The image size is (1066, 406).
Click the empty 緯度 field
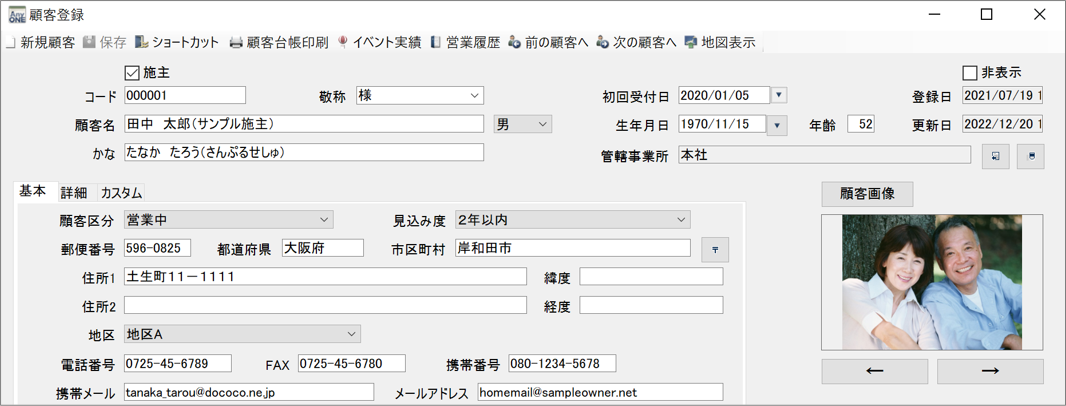click(x=651, y=276)
